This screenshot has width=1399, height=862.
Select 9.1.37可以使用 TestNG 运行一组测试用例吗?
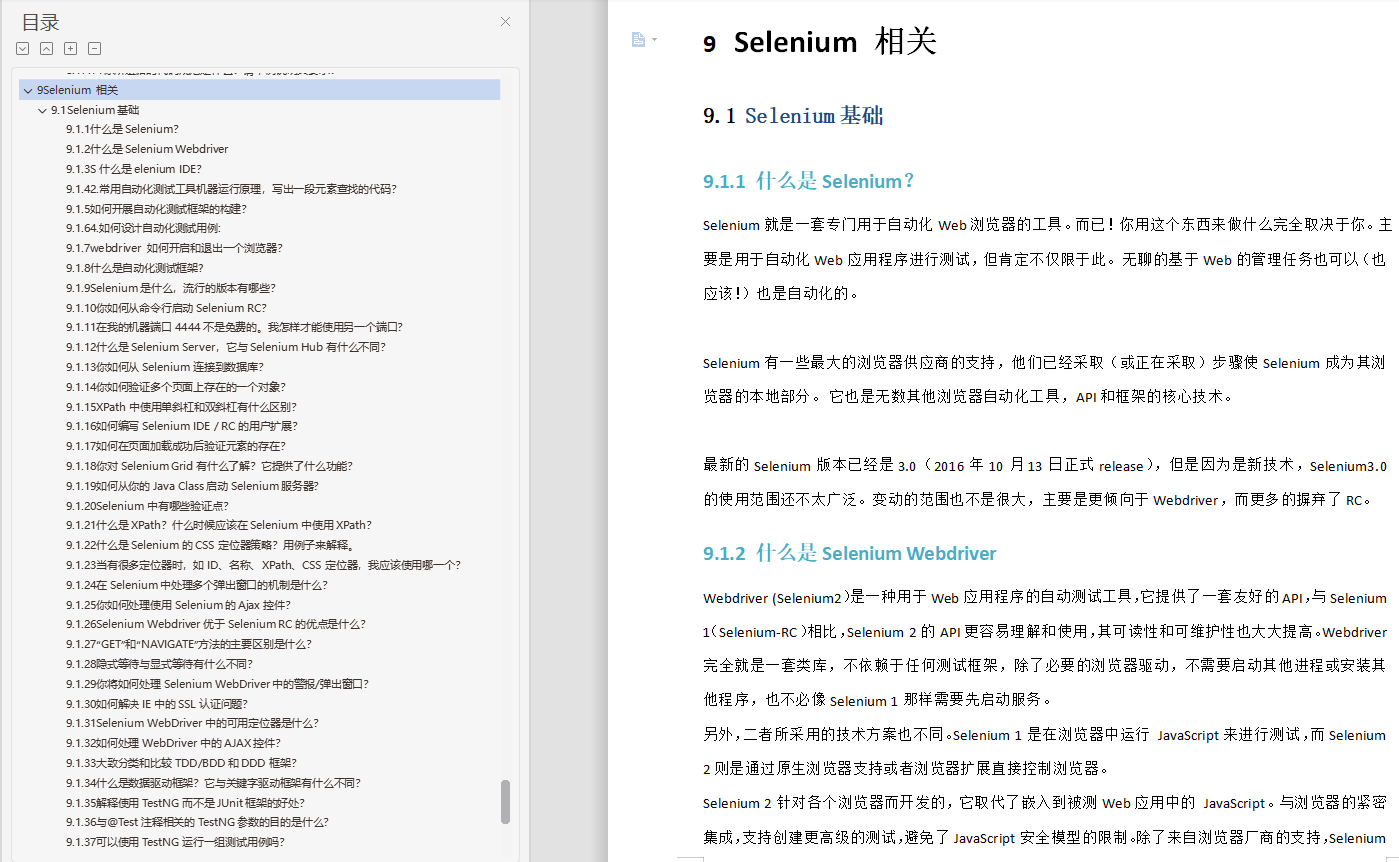176,842
